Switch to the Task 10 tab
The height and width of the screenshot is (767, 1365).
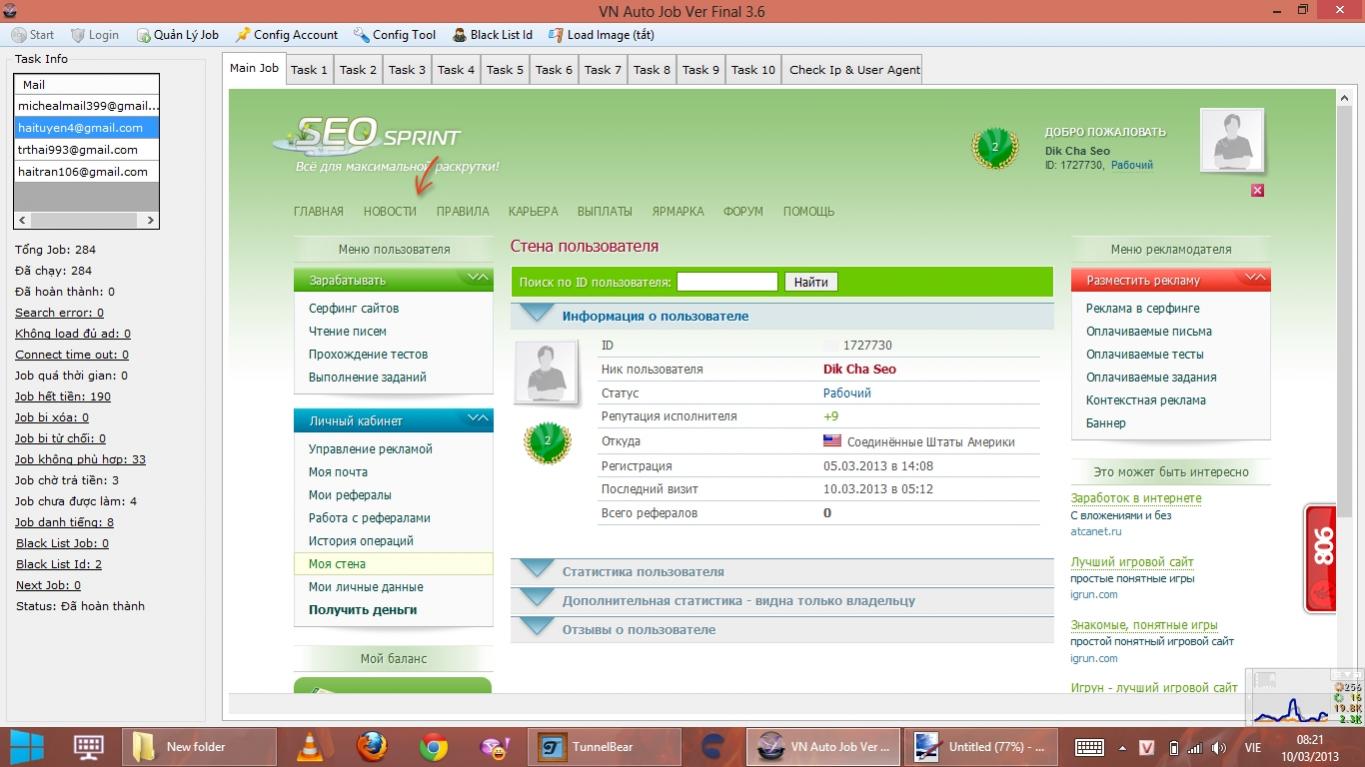point(753,70)
